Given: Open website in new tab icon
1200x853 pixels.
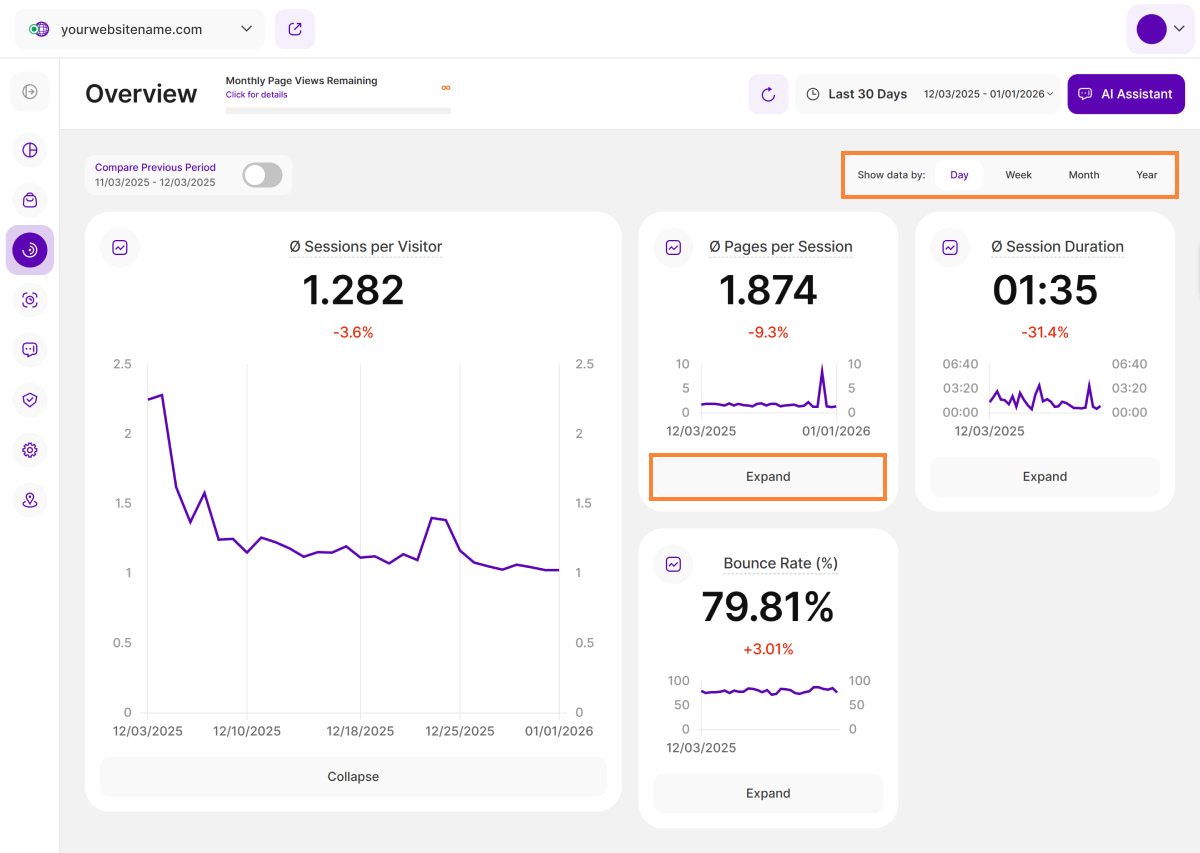Looking at the screenshot, I should [295, 29].
